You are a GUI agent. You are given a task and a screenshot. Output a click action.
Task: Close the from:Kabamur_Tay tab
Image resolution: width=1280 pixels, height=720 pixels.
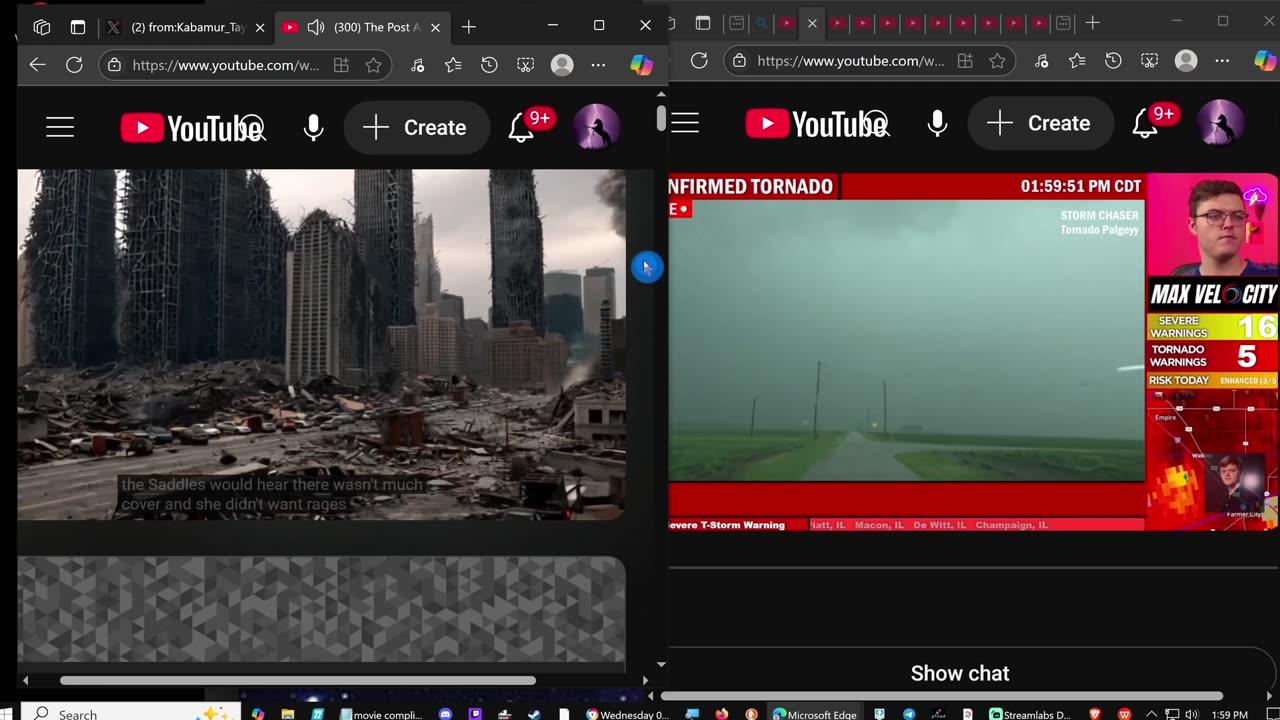point(260,27)
